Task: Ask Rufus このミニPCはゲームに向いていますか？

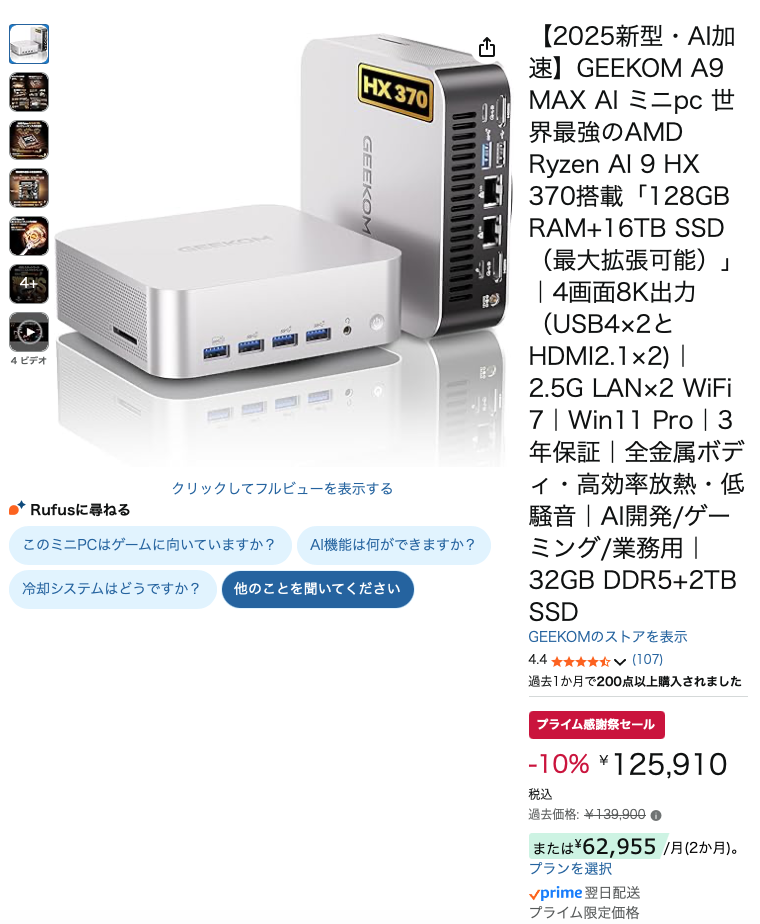Action: [150, 545]
